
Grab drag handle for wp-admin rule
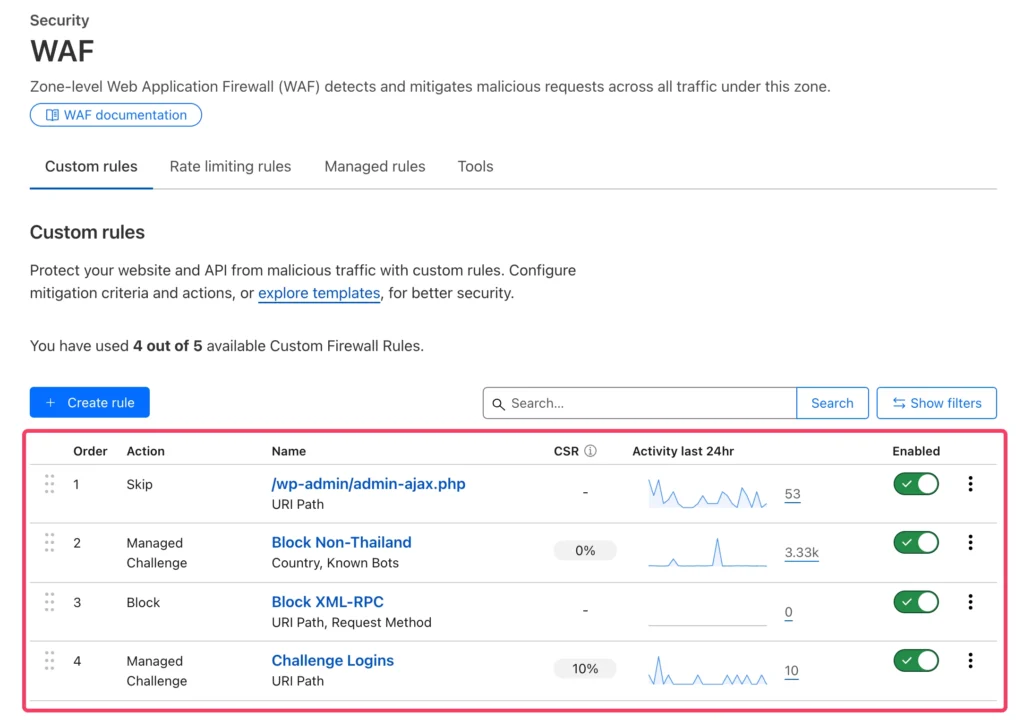[50, 484]
